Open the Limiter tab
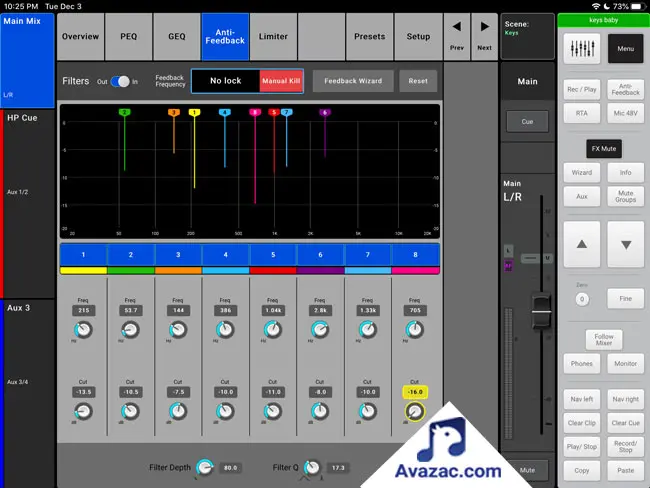This screenshot has height=488, width=650. click(x=273, y=36)
